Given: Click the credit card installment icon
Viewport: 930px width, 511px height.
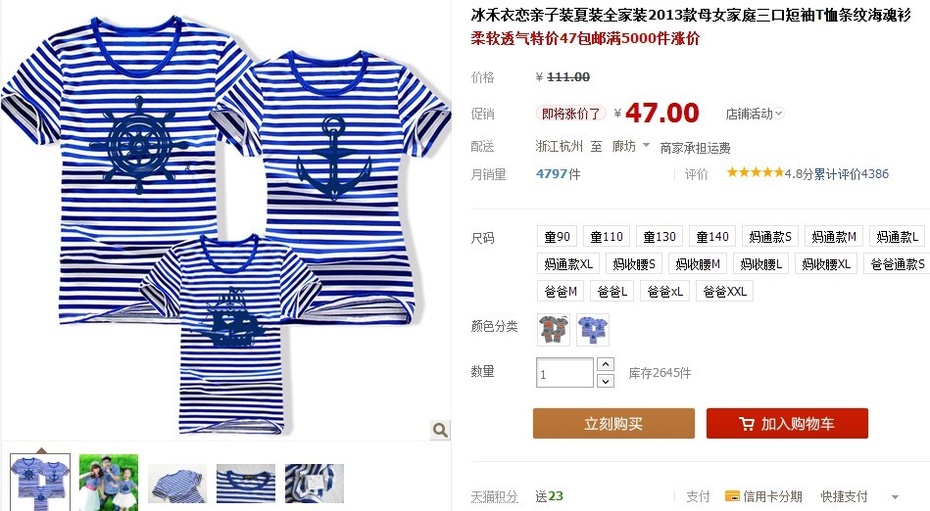Looking at the screenshot, I should coord(732,496).
